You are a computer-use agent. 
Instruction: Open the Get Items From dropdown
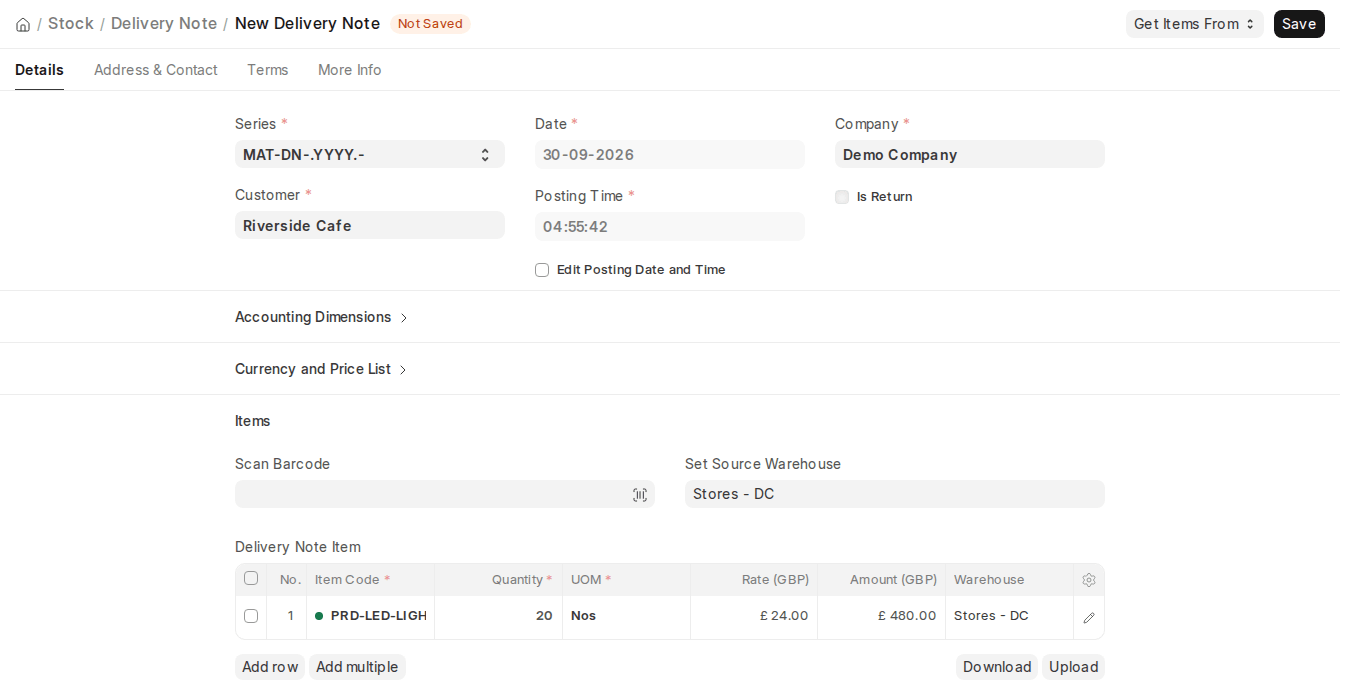pyautogui.click(x=1194, y=24)
